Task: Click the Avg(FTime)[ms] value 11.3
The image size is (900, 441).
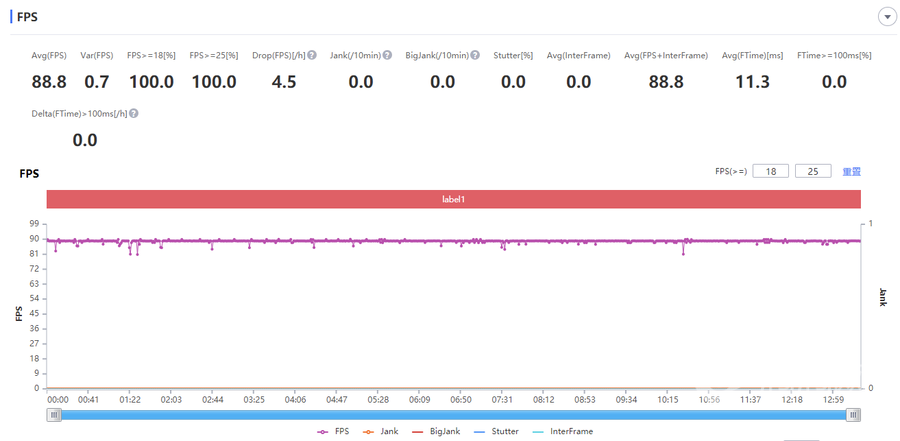Action: (751, 82)
